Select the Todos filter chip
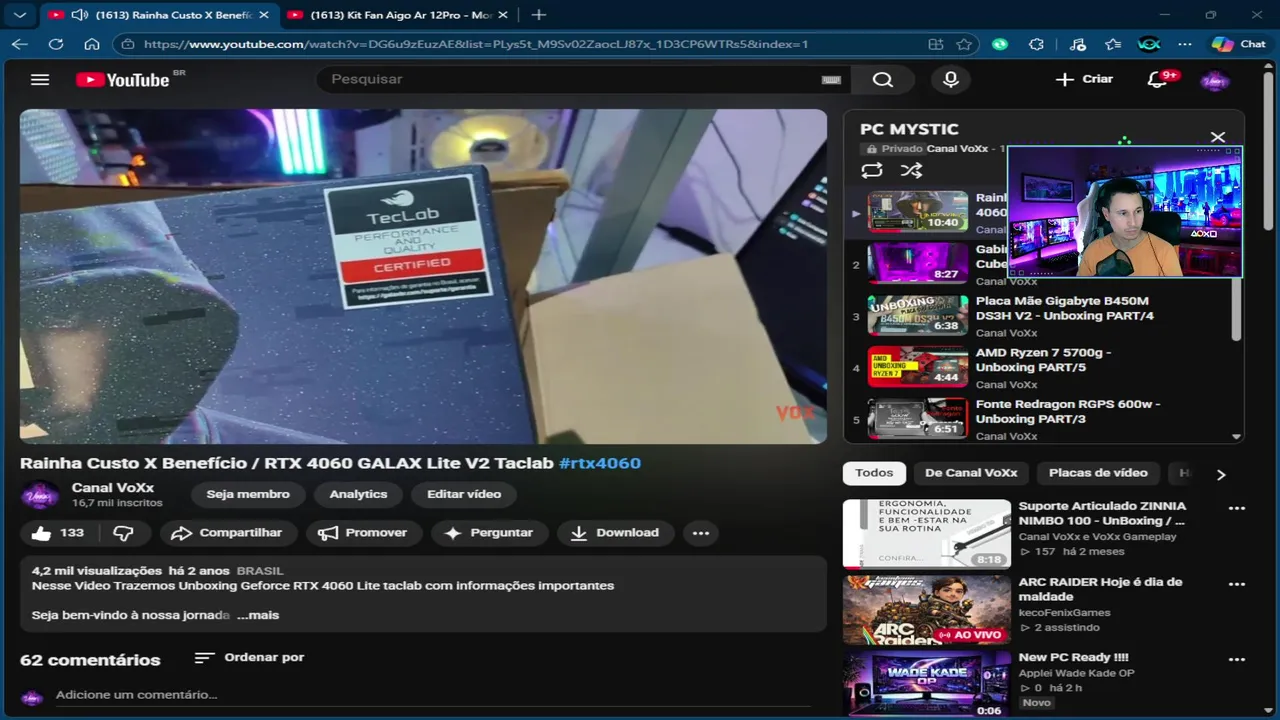 pyautogui.click(x=874, y=473)
